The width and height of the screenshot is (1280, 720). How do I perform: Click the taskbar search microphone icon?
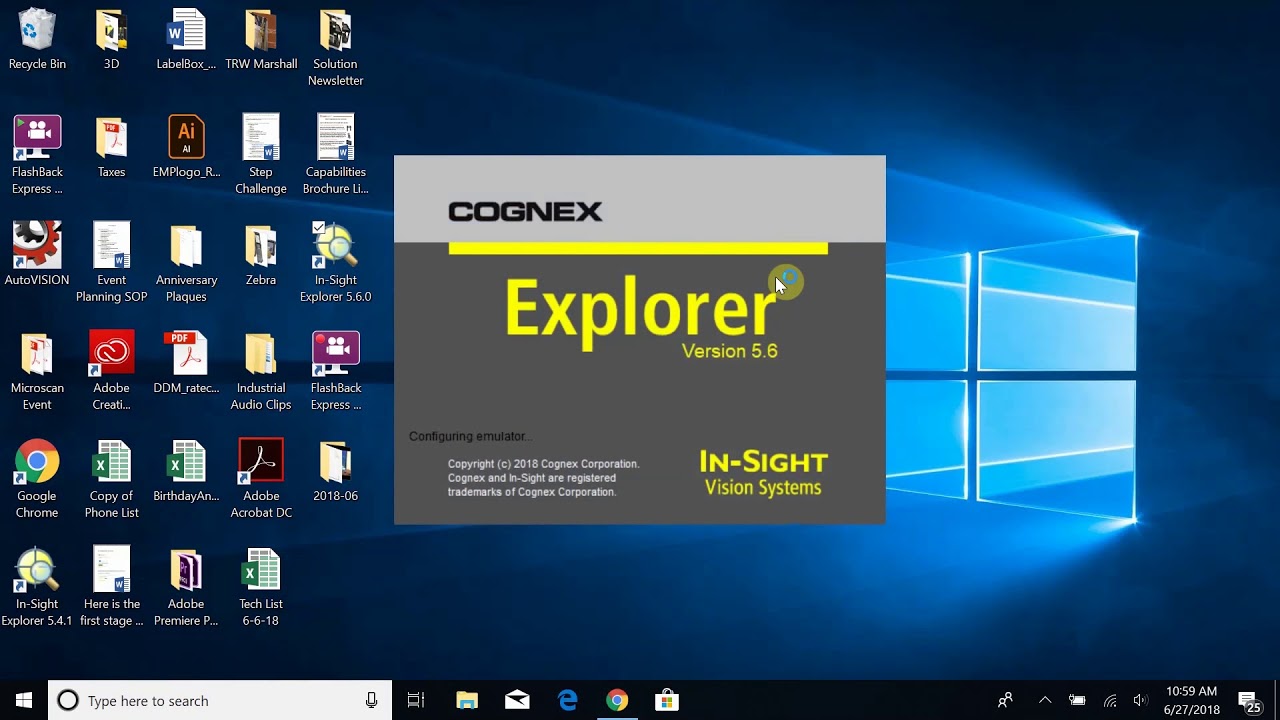(x=371, y=700)
